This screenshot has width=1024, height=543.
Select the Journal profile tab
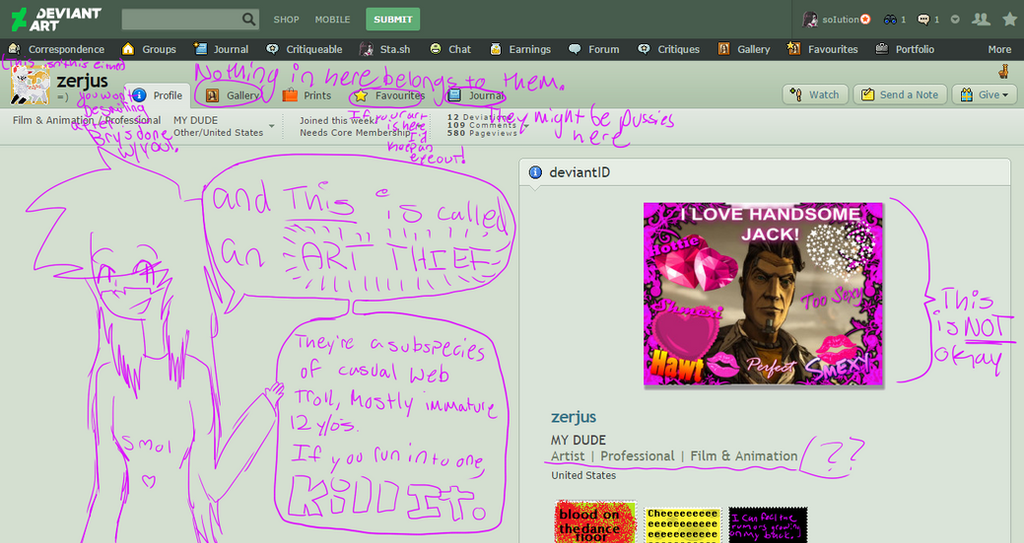click(x=475, y=95)
